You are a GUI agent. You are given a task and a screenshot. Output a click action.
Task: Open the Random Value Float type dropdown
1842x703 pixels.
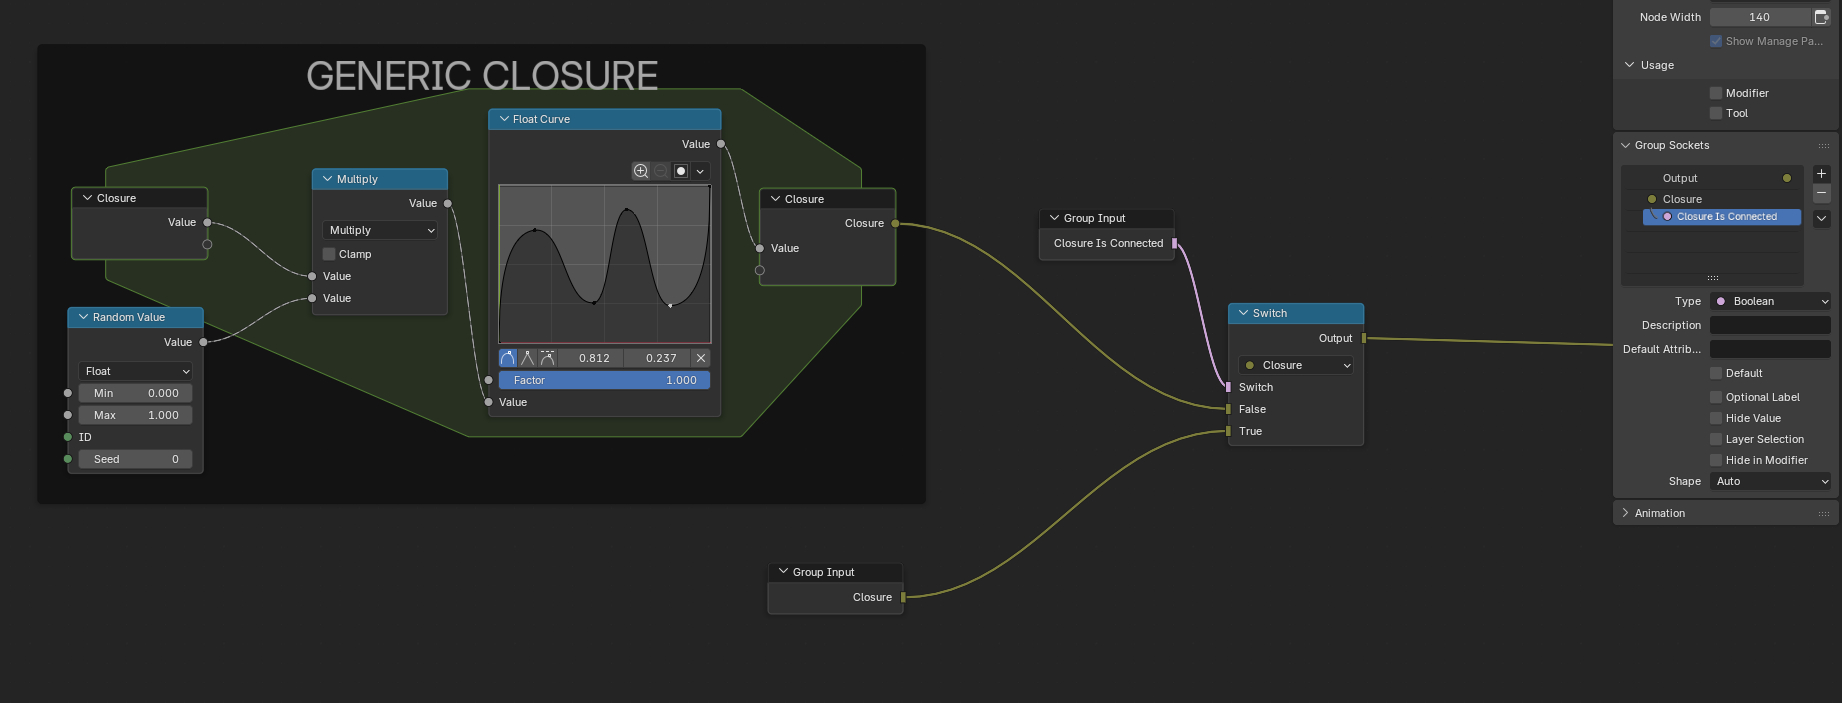135,371
